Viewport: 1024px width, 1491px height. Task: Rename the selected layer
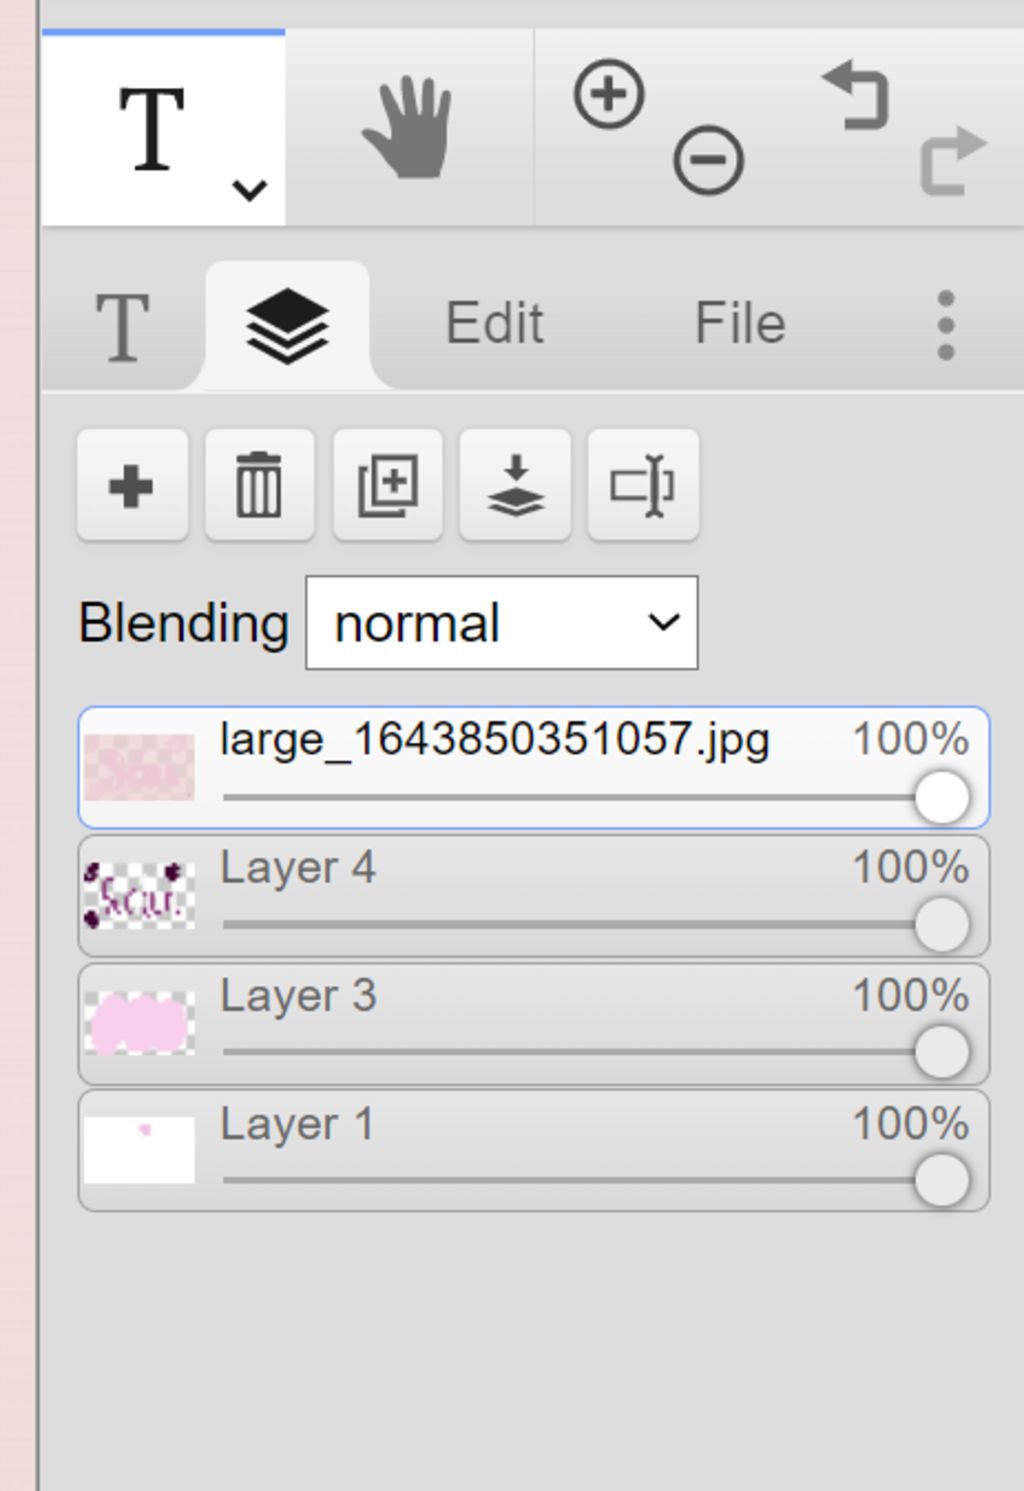pyautogui.click(x=643, y=486)
